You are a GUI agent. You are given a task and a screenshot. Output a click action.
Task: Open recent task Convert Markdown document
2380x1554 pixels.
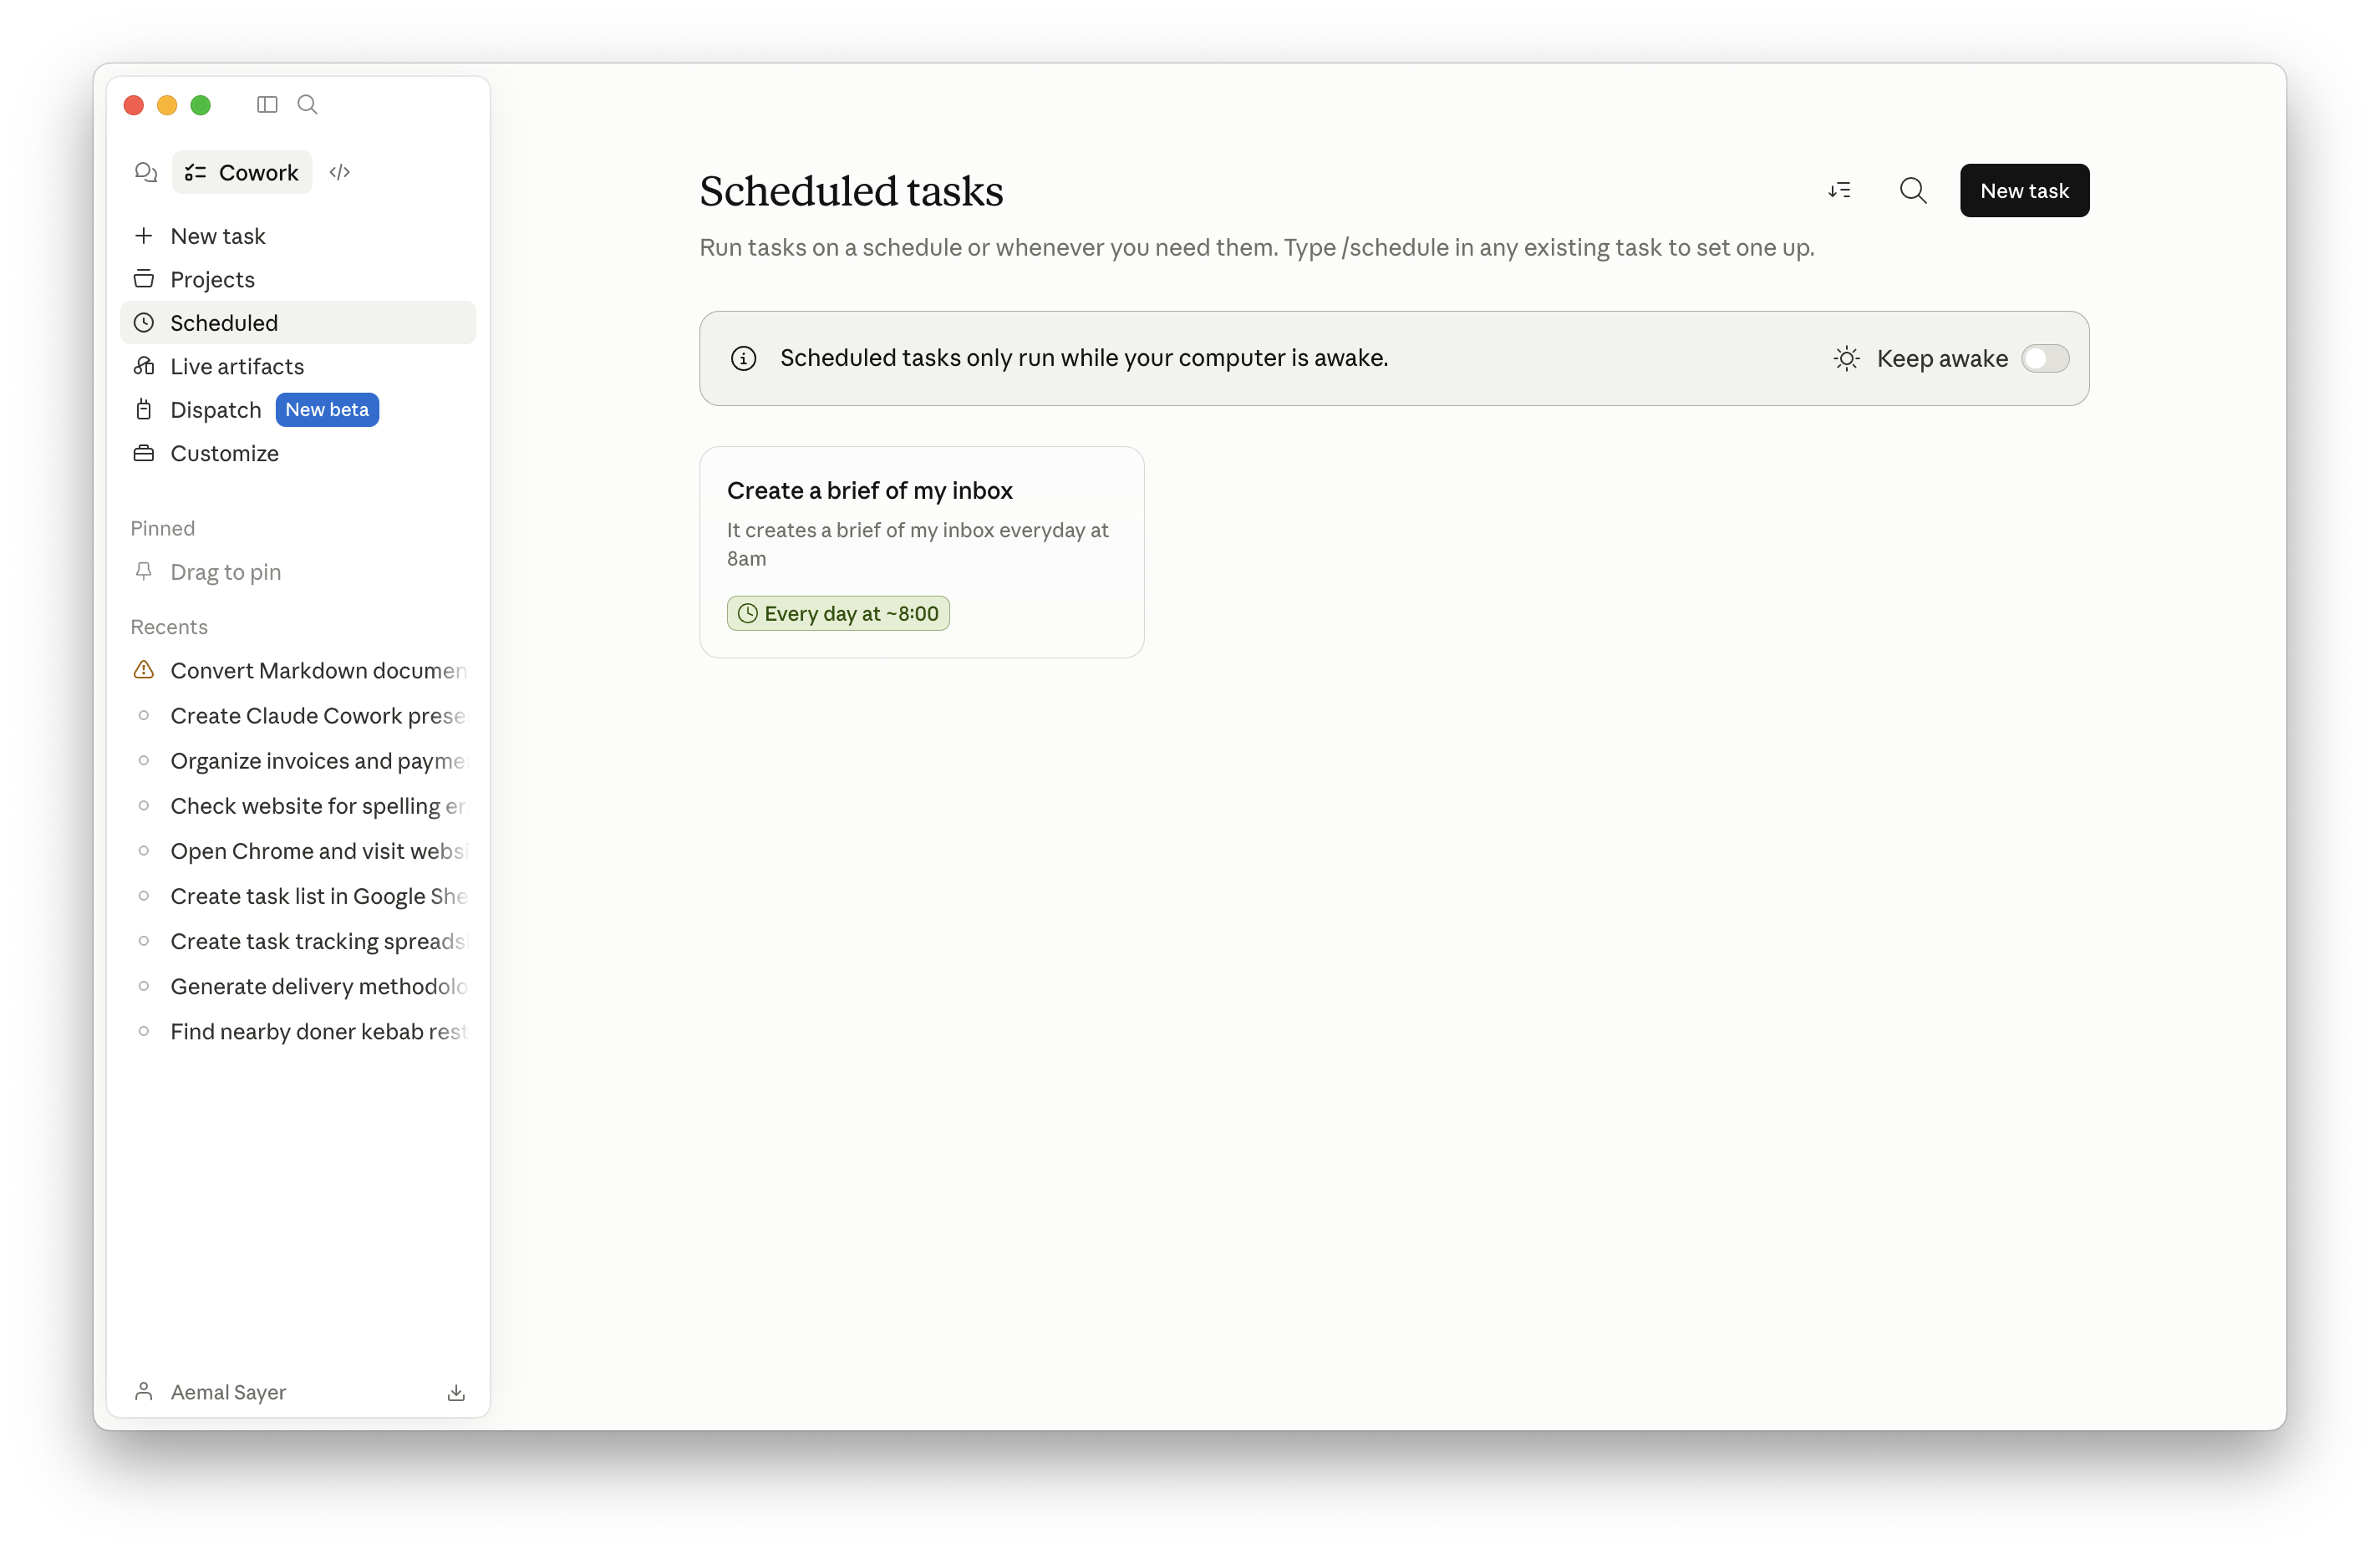[317, 671]
